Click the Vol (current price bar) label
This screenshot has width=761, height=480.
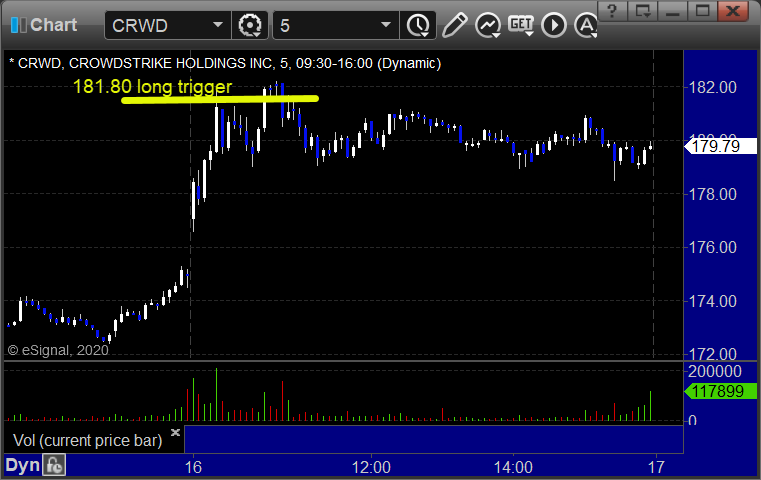pyautogui.click(x=87, y=441)
